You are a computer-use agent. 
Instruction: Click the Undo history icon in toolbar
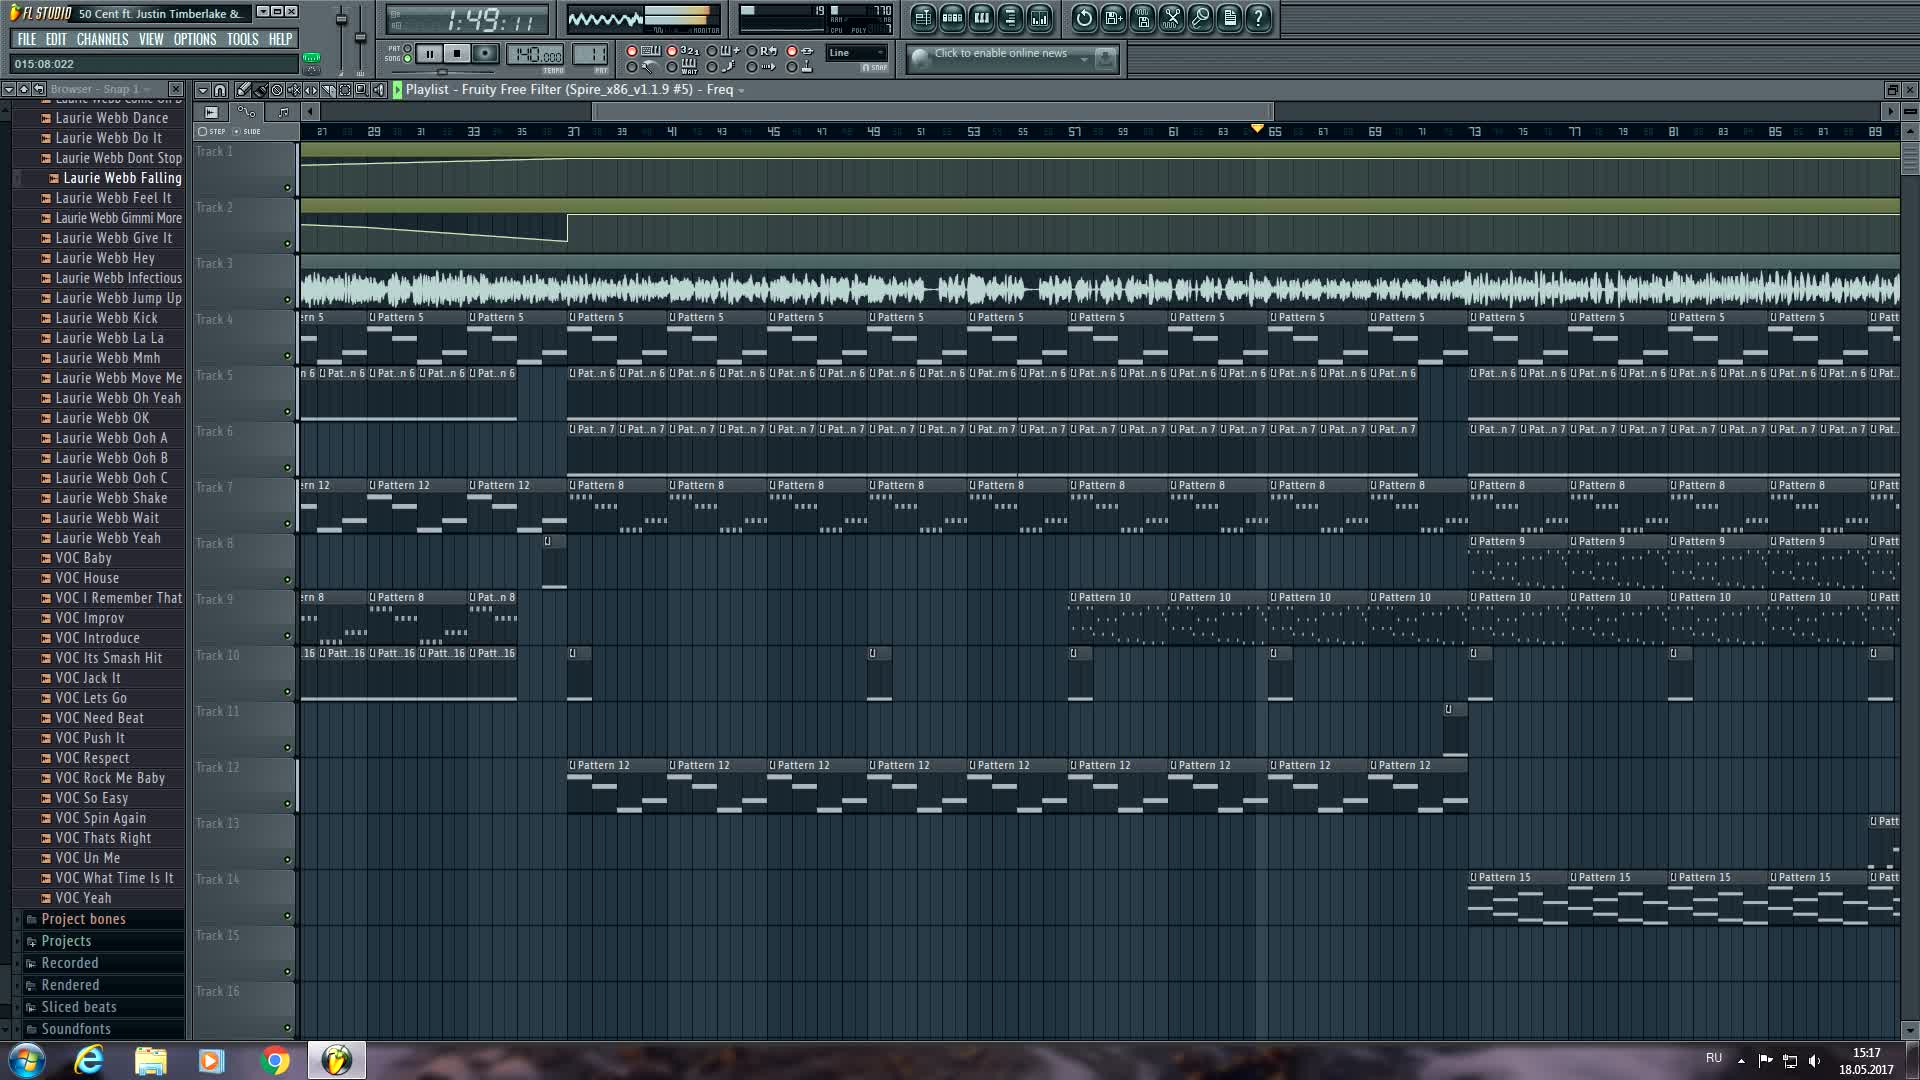1083,18
